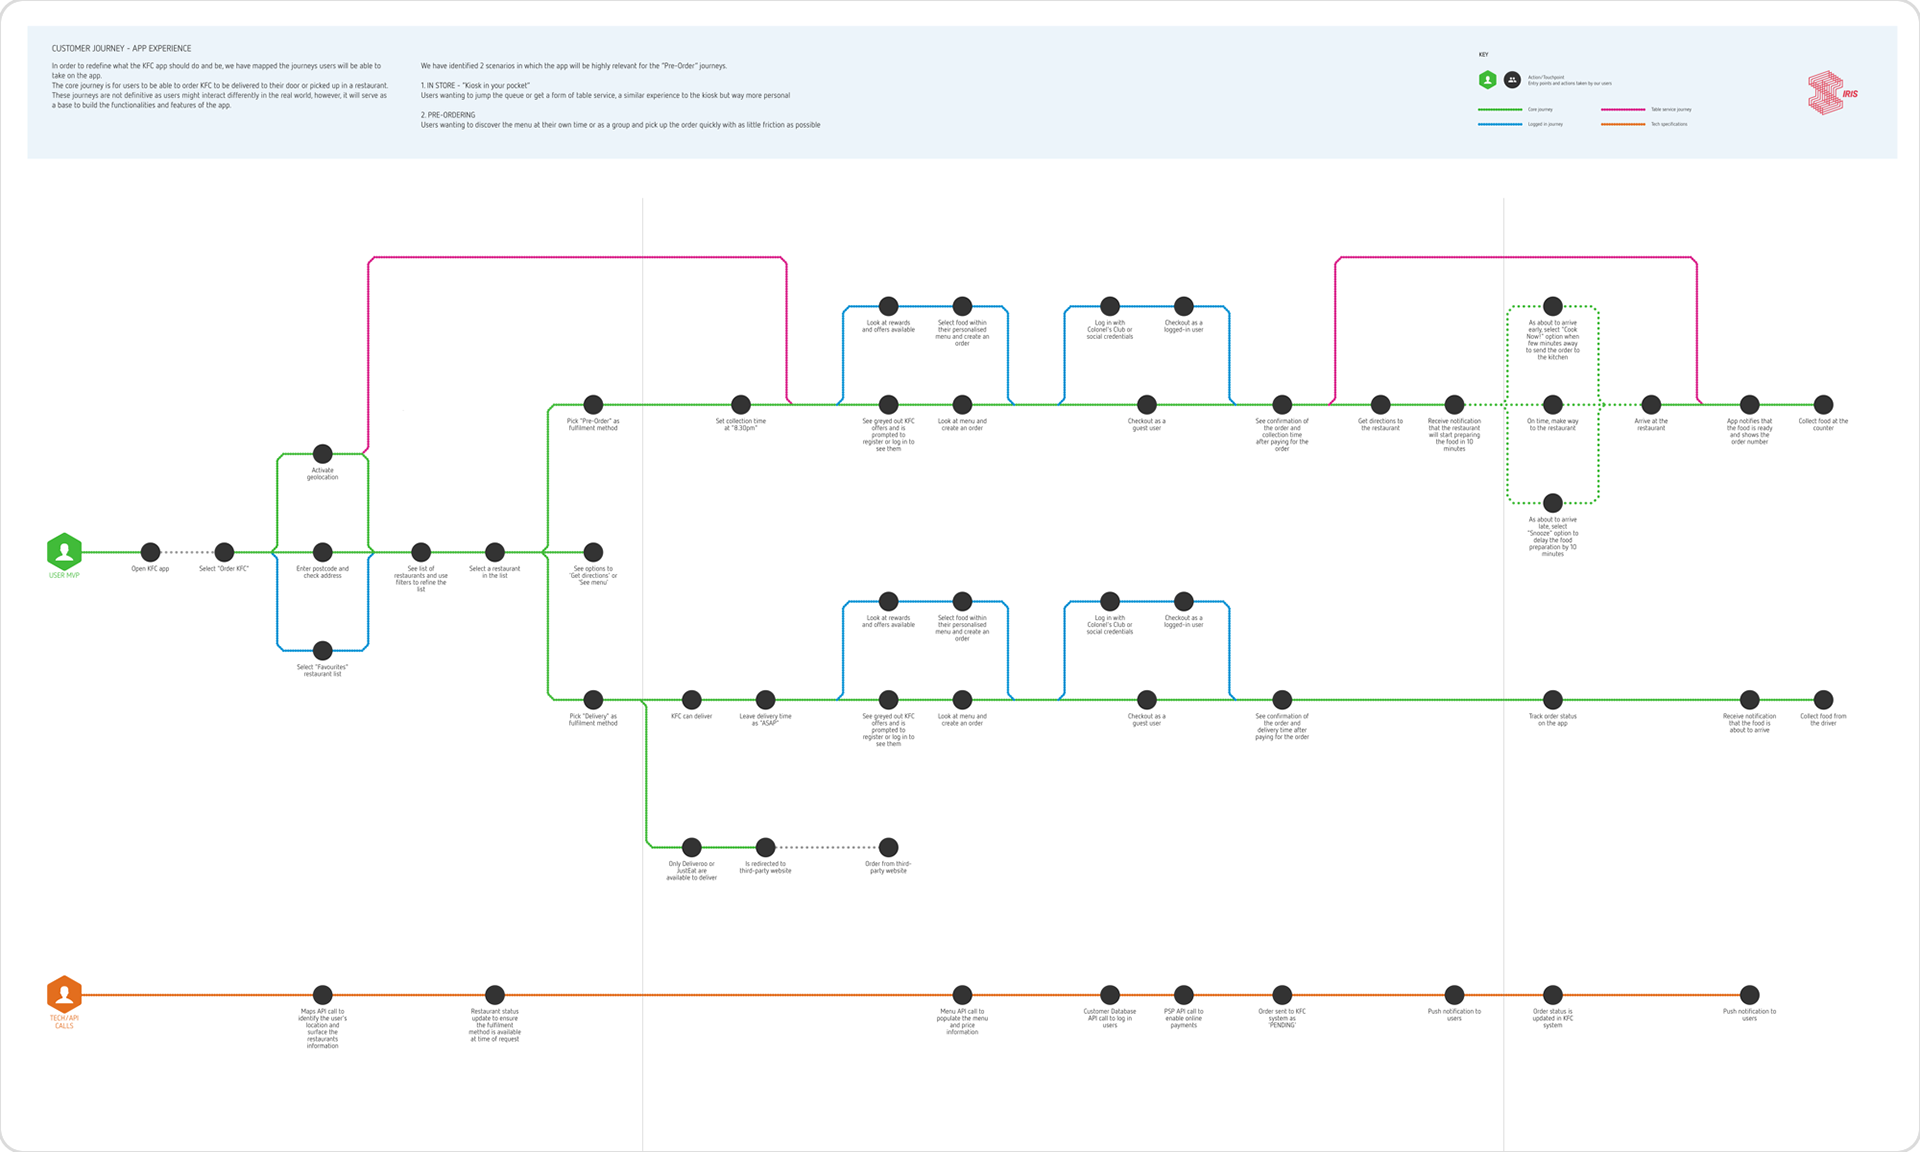Click the 'KEY' heading text

pyautogui.click(x=1483, y=55)
